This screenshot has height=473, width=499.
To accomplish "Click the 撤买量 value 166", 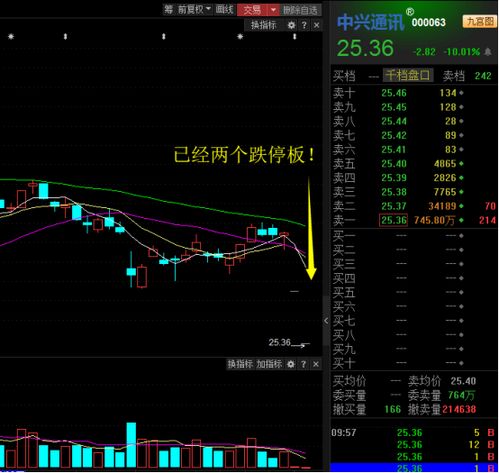I will click(392, 409).
